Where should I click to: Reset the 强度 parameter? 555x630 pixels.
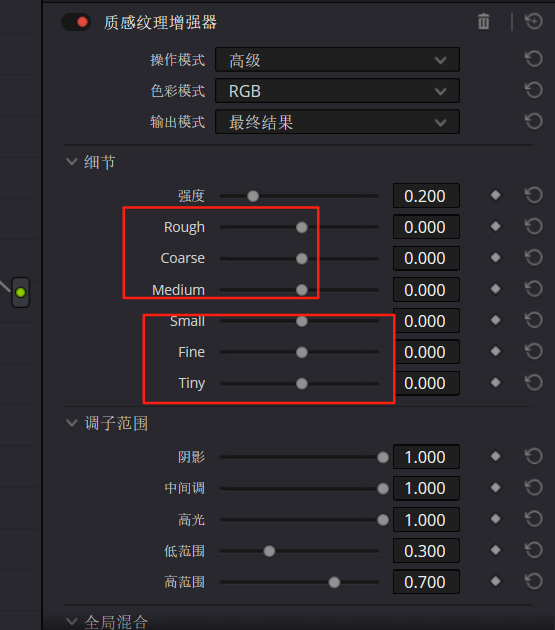tap(534, 195)
